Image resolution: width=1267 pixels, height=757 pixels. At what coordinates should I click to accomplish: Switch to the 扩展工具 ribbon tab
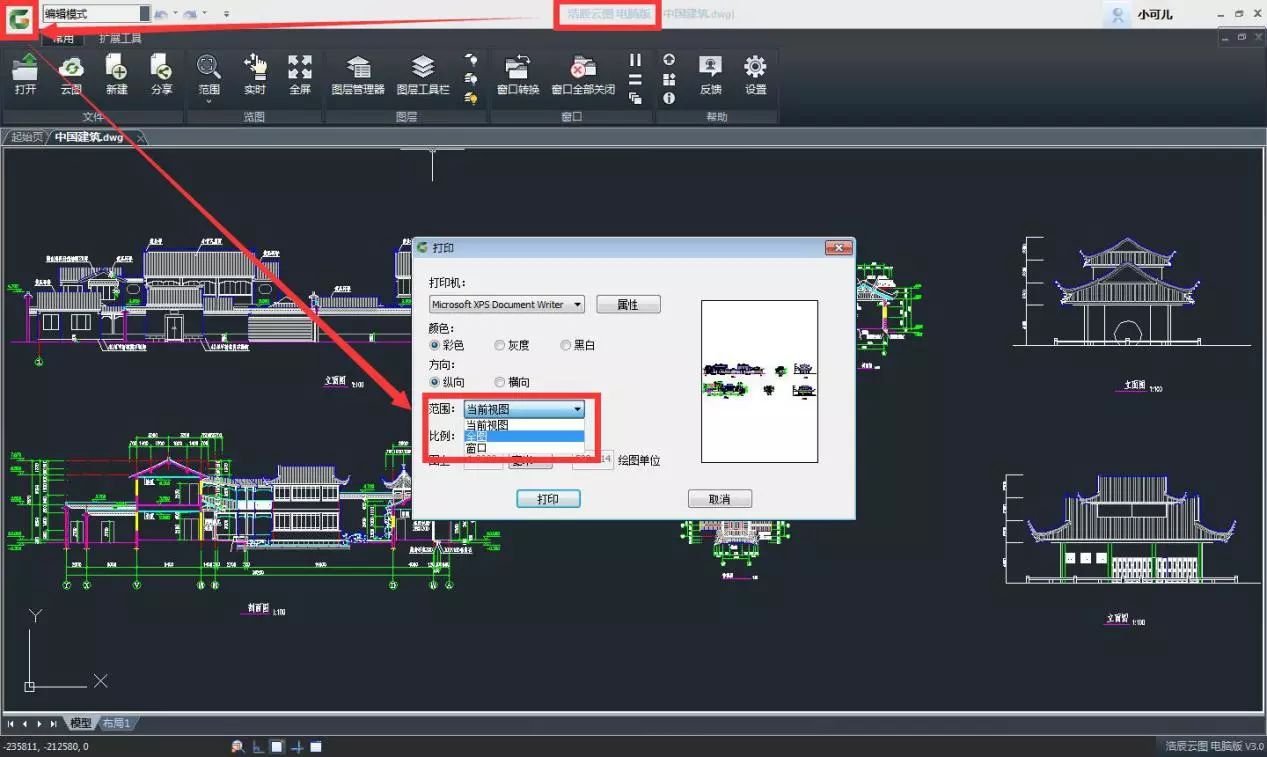(120, 39)
